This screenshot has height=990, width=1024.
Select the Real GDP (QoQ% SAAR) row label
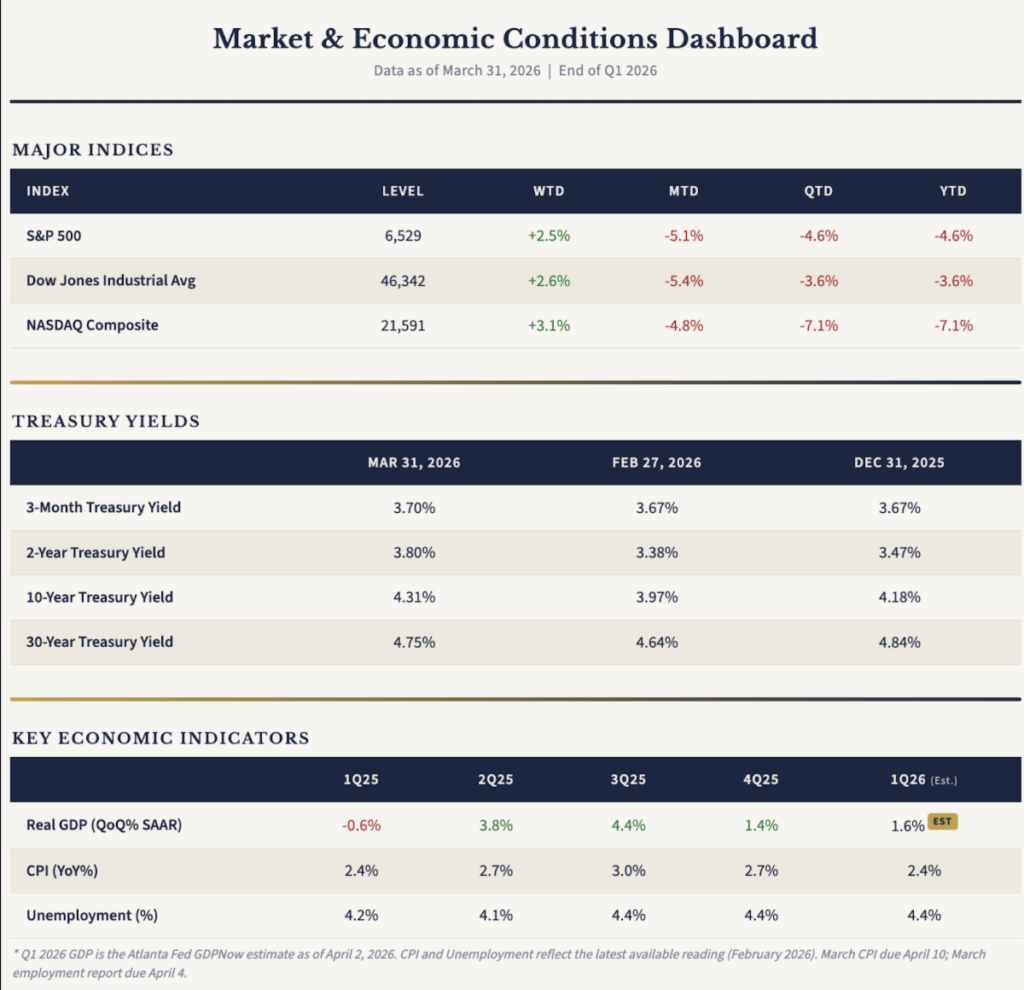(107, 826)
